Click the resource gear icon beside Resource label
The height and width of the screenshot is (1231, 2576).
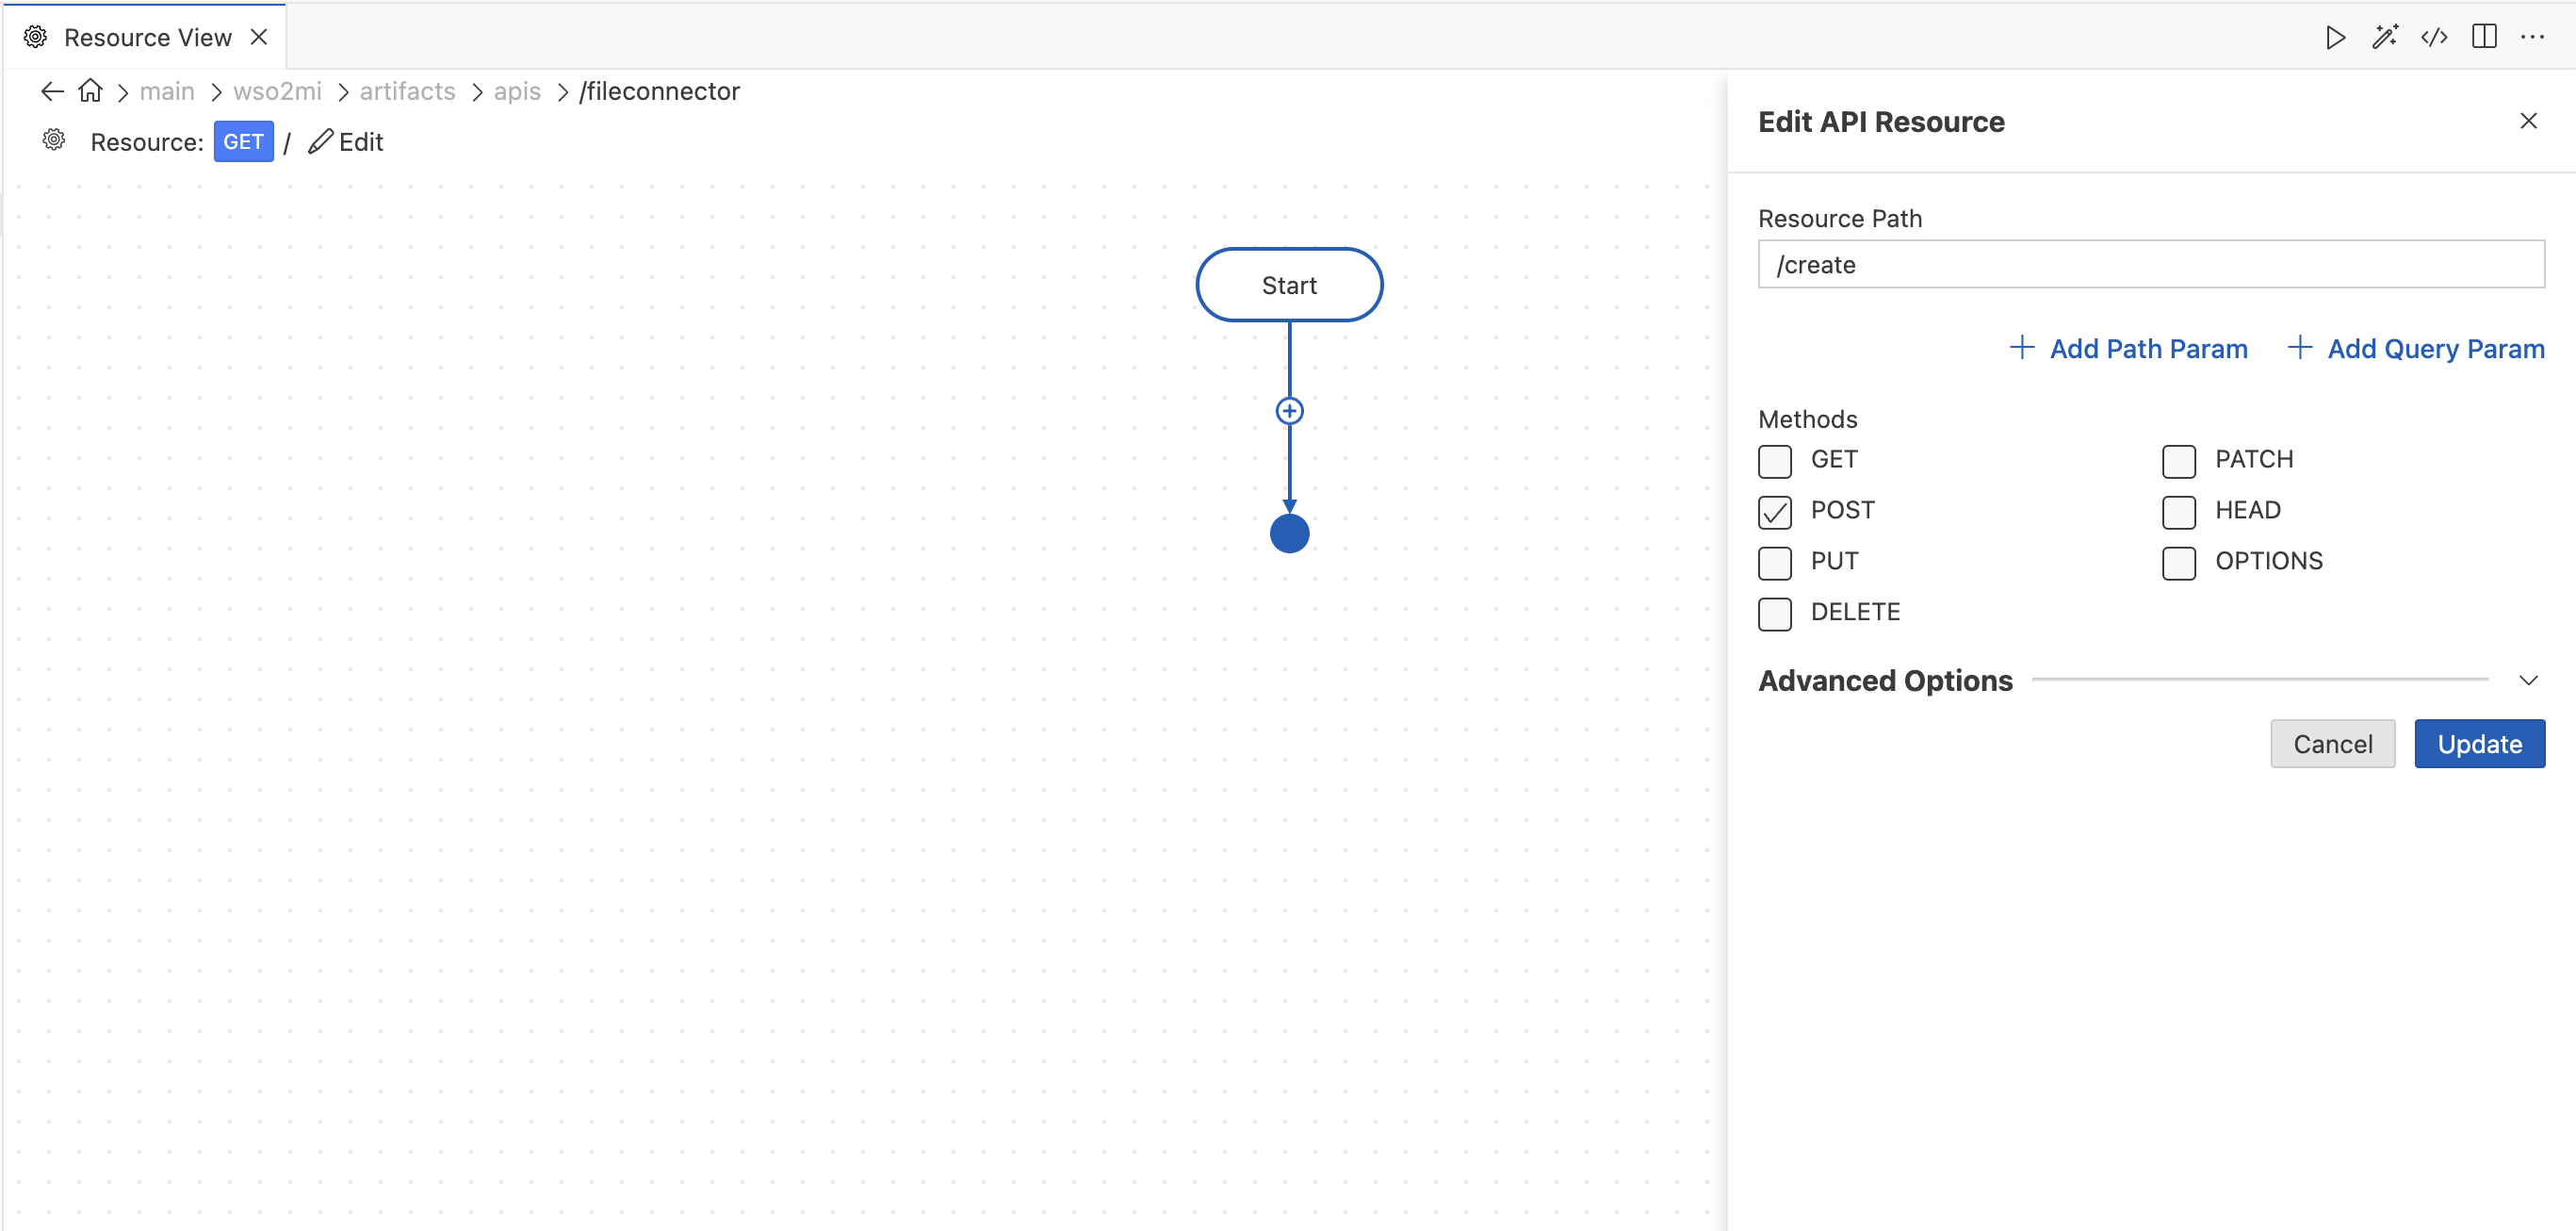[54, 140]
